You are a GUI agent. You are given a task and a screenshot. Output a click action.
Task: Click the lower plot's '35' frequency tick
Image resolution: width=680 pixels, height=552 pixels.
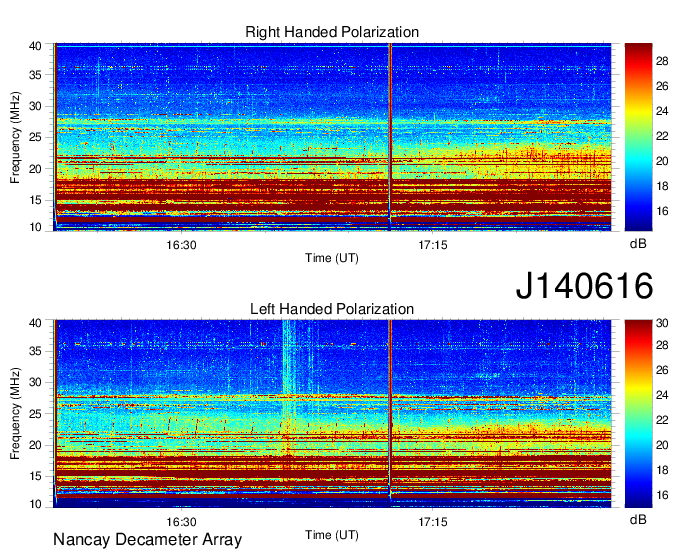tap(35, 351)
